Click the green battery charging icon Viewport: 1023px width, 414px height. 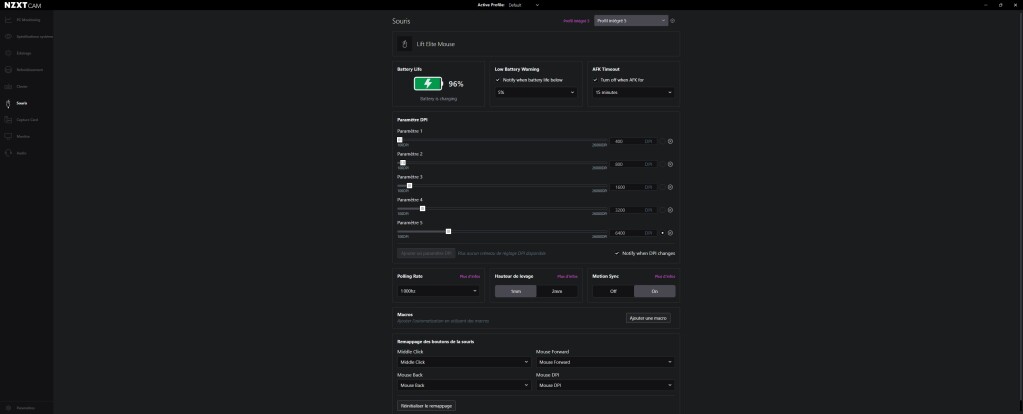coord(428,83)
